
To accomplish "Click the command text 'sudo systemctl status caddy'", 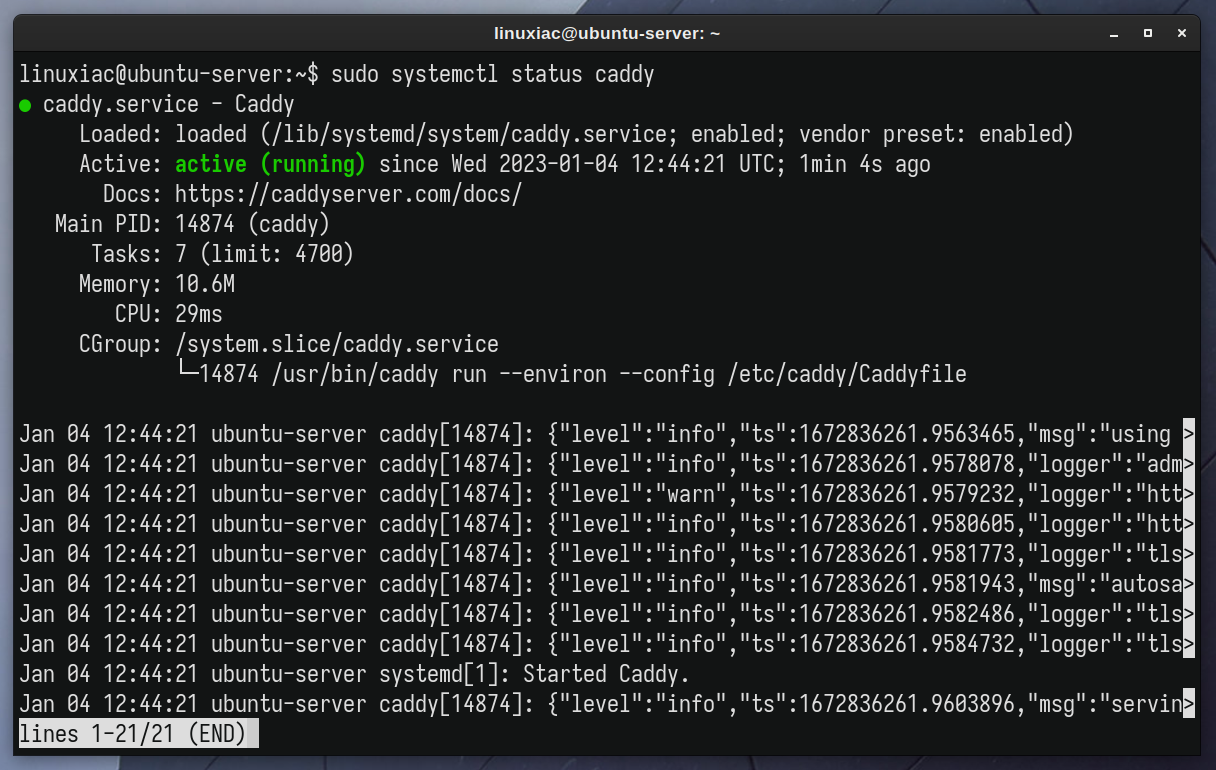I will tap(492, 74).
